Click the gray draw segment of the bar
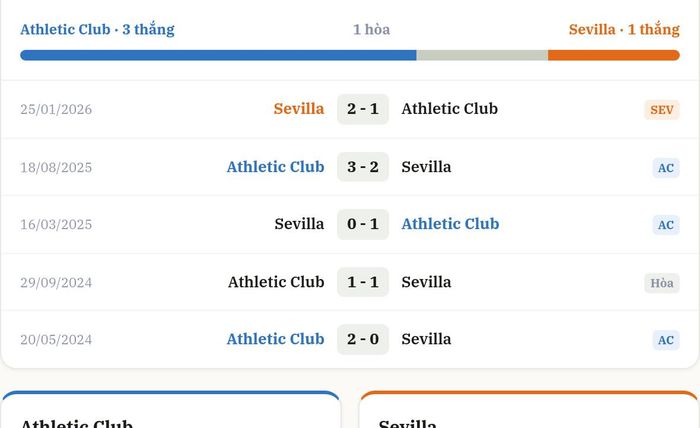The width and height of the screenshot is (700, 428). coord(482,55)
